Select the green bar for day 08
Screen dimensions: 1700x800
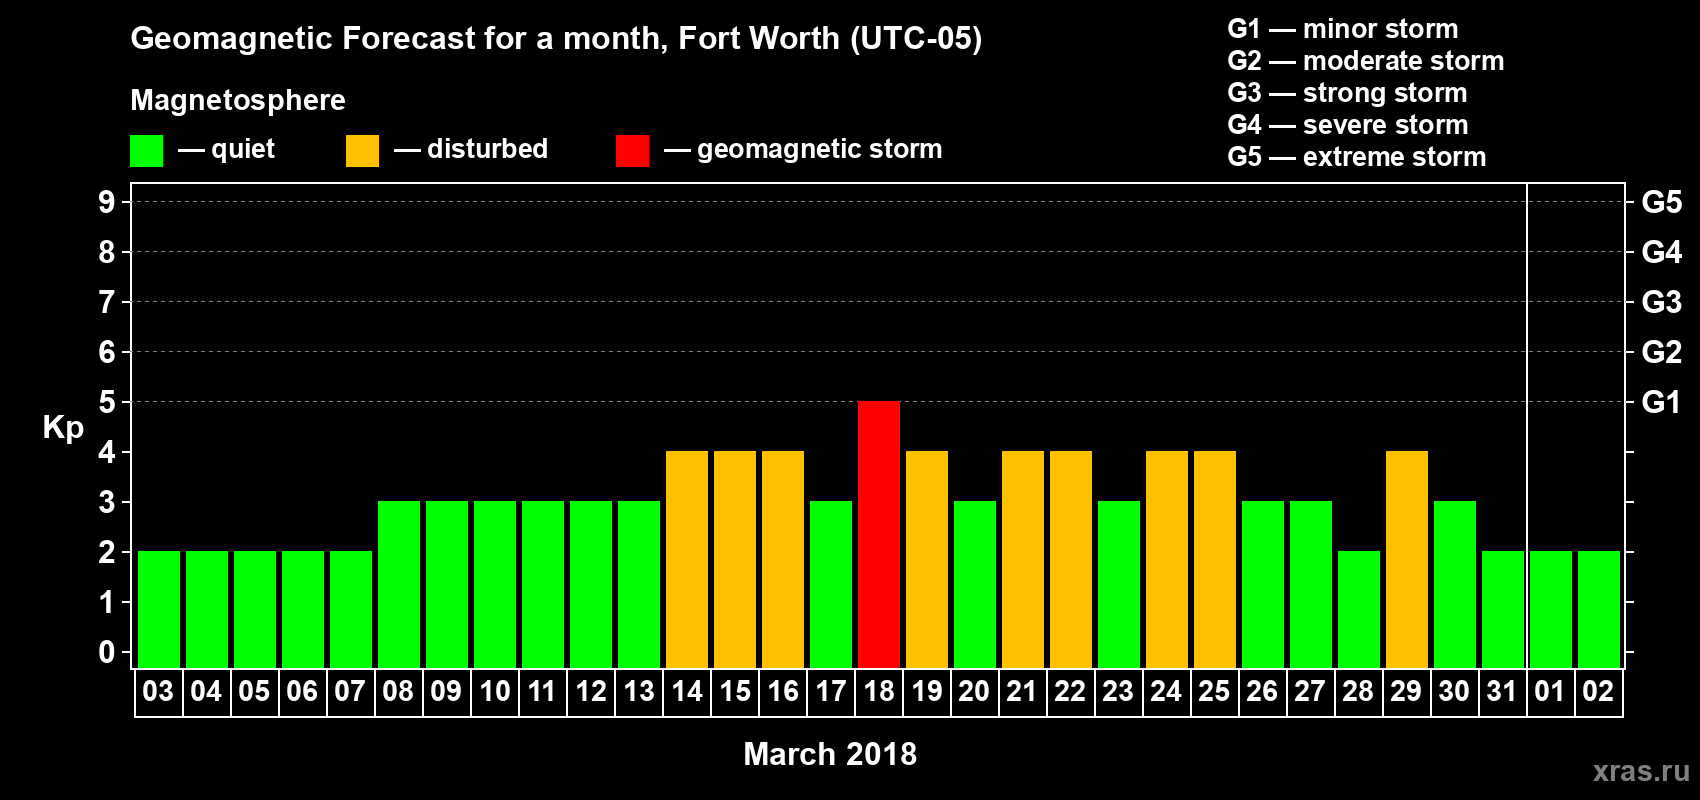click(x=399, y=584)
